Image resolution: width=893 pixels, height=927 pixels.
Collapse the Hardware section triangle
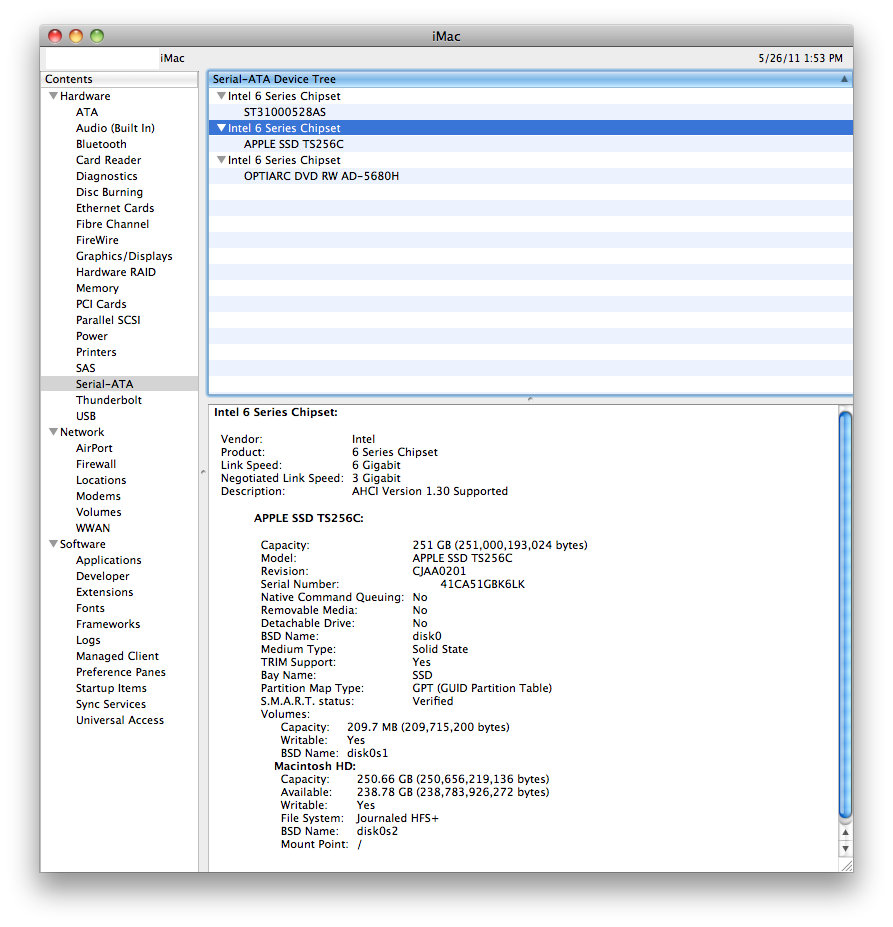(x=53, y=96)
